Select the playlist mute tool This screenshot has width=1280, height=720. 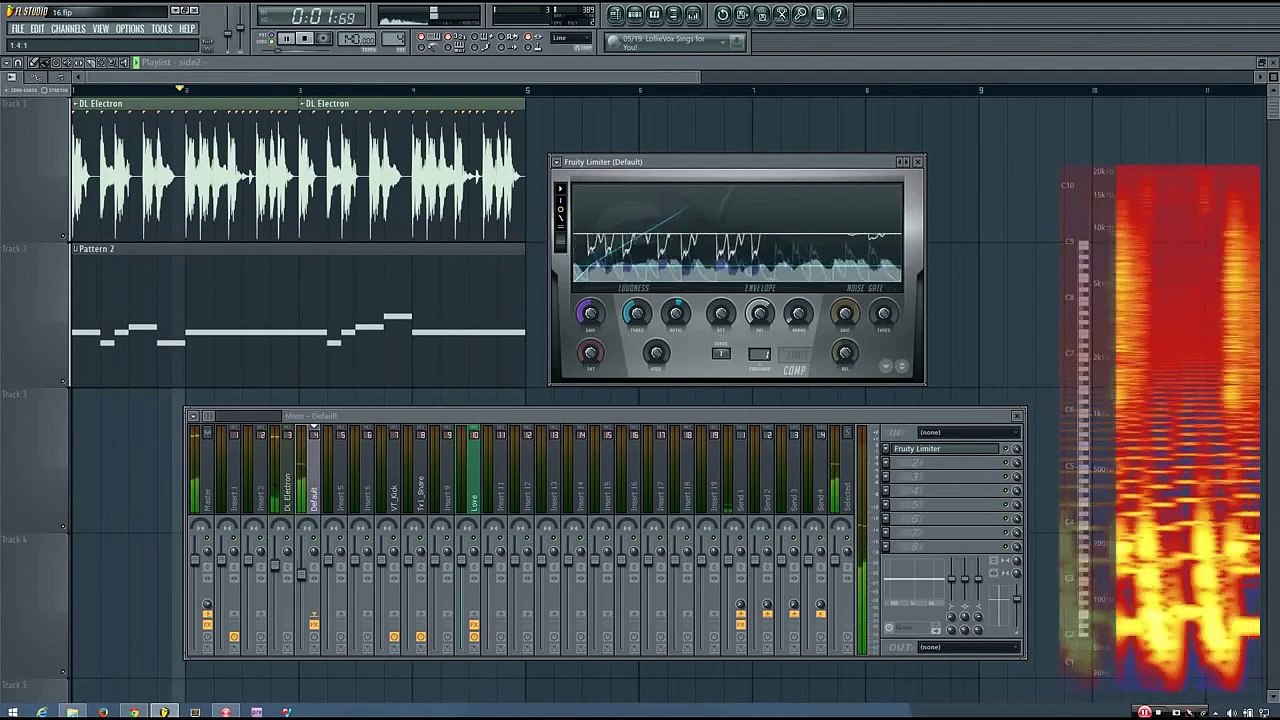click(x=67, y=62)
